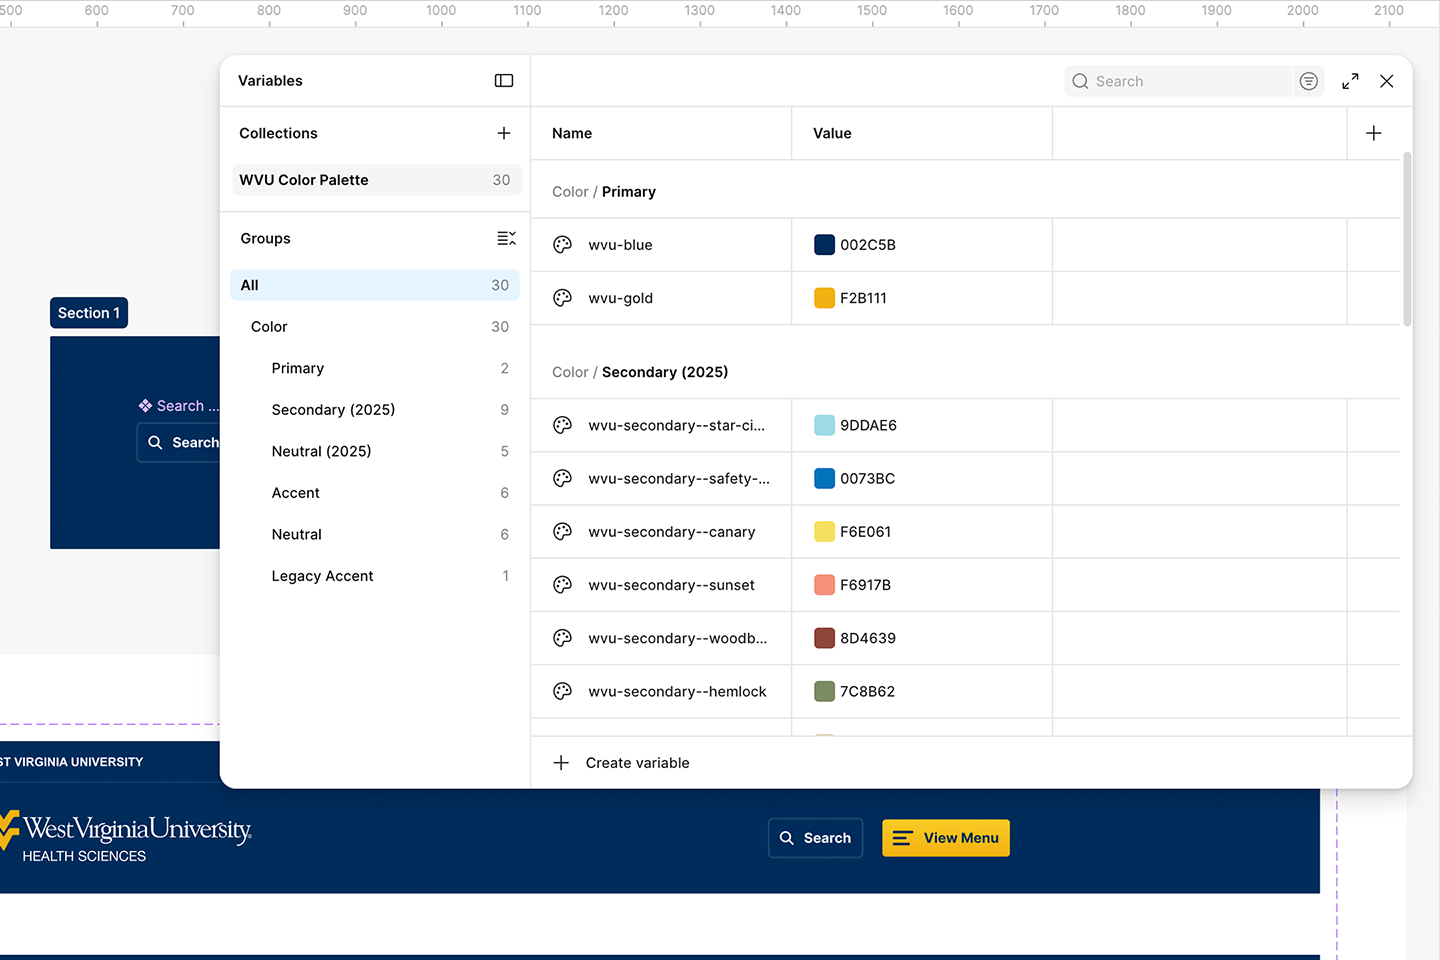Select the Primary group
1440x960 pixels.
(375, 368)
